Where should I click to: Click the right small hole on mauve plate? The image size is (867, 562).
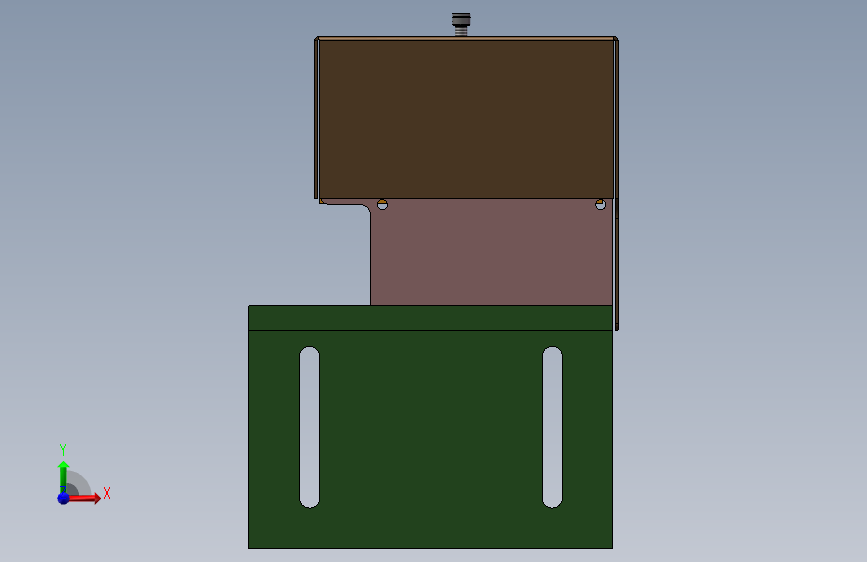click(600, 205)
